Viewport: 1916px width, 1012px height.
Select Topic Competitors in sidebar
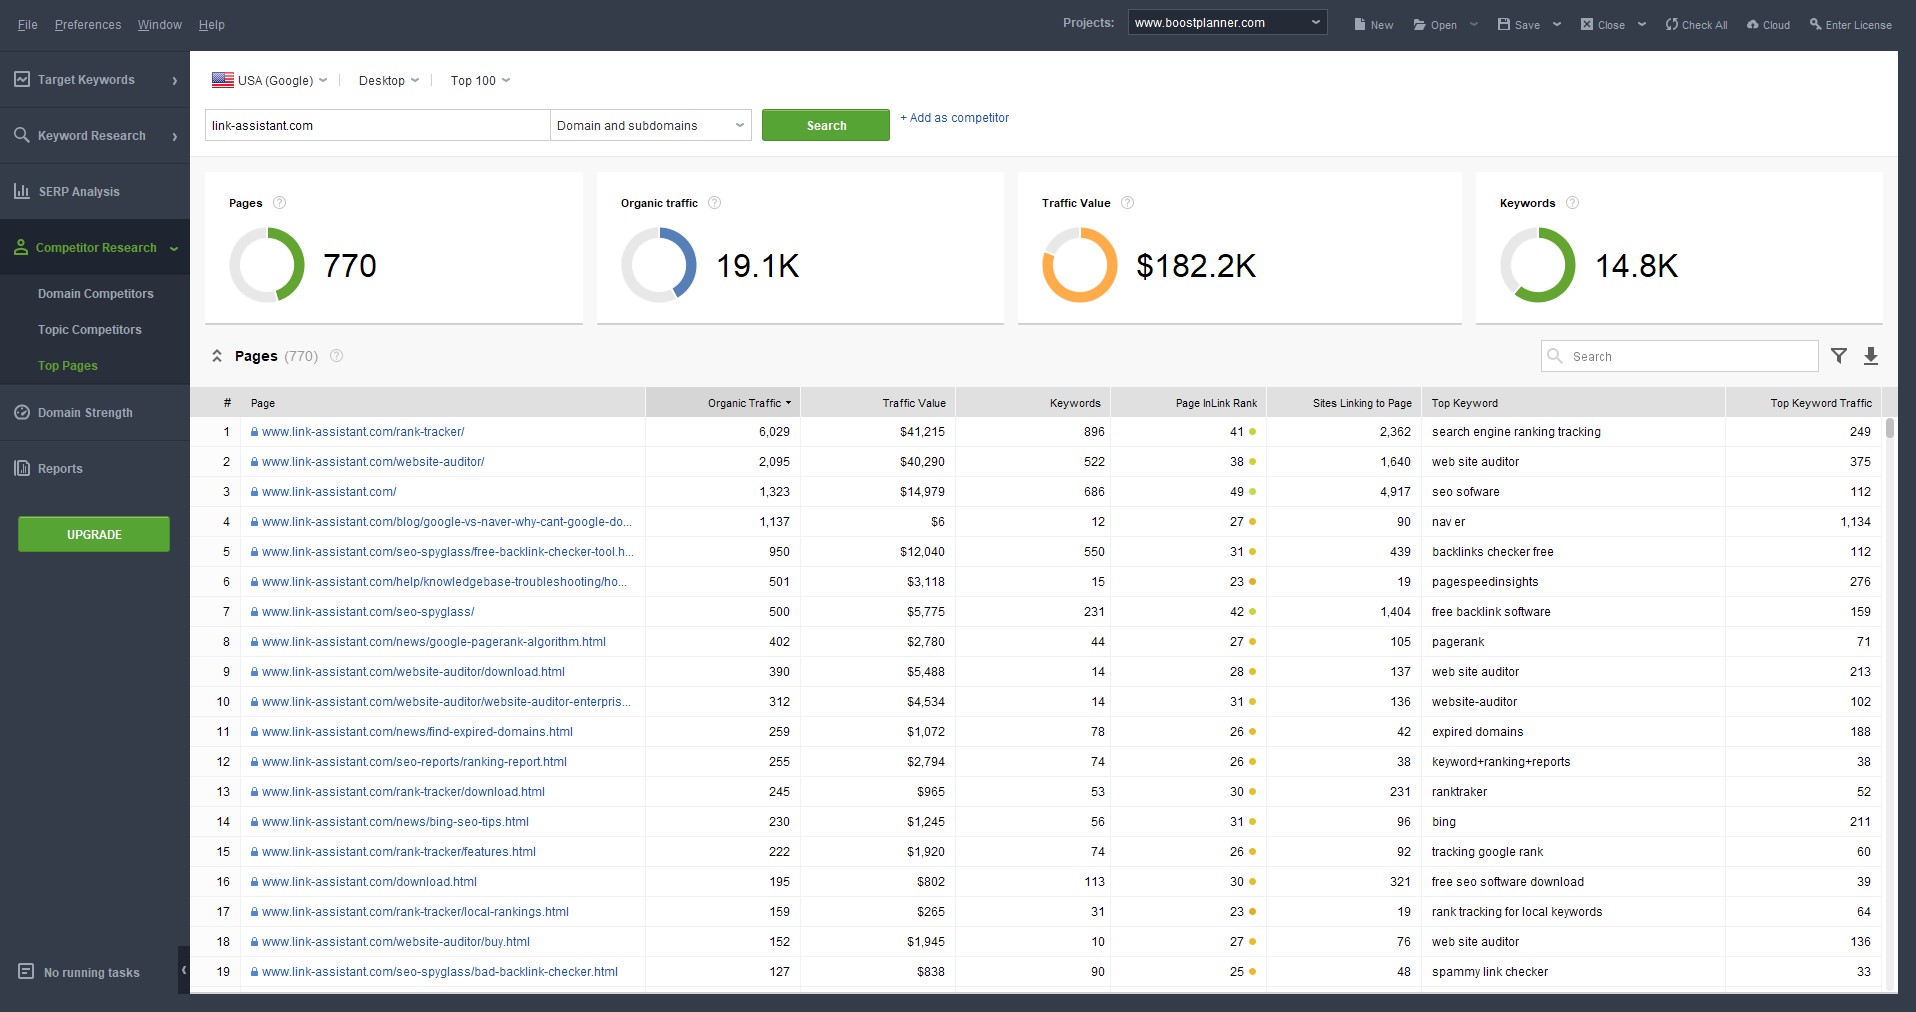(90, 329)
